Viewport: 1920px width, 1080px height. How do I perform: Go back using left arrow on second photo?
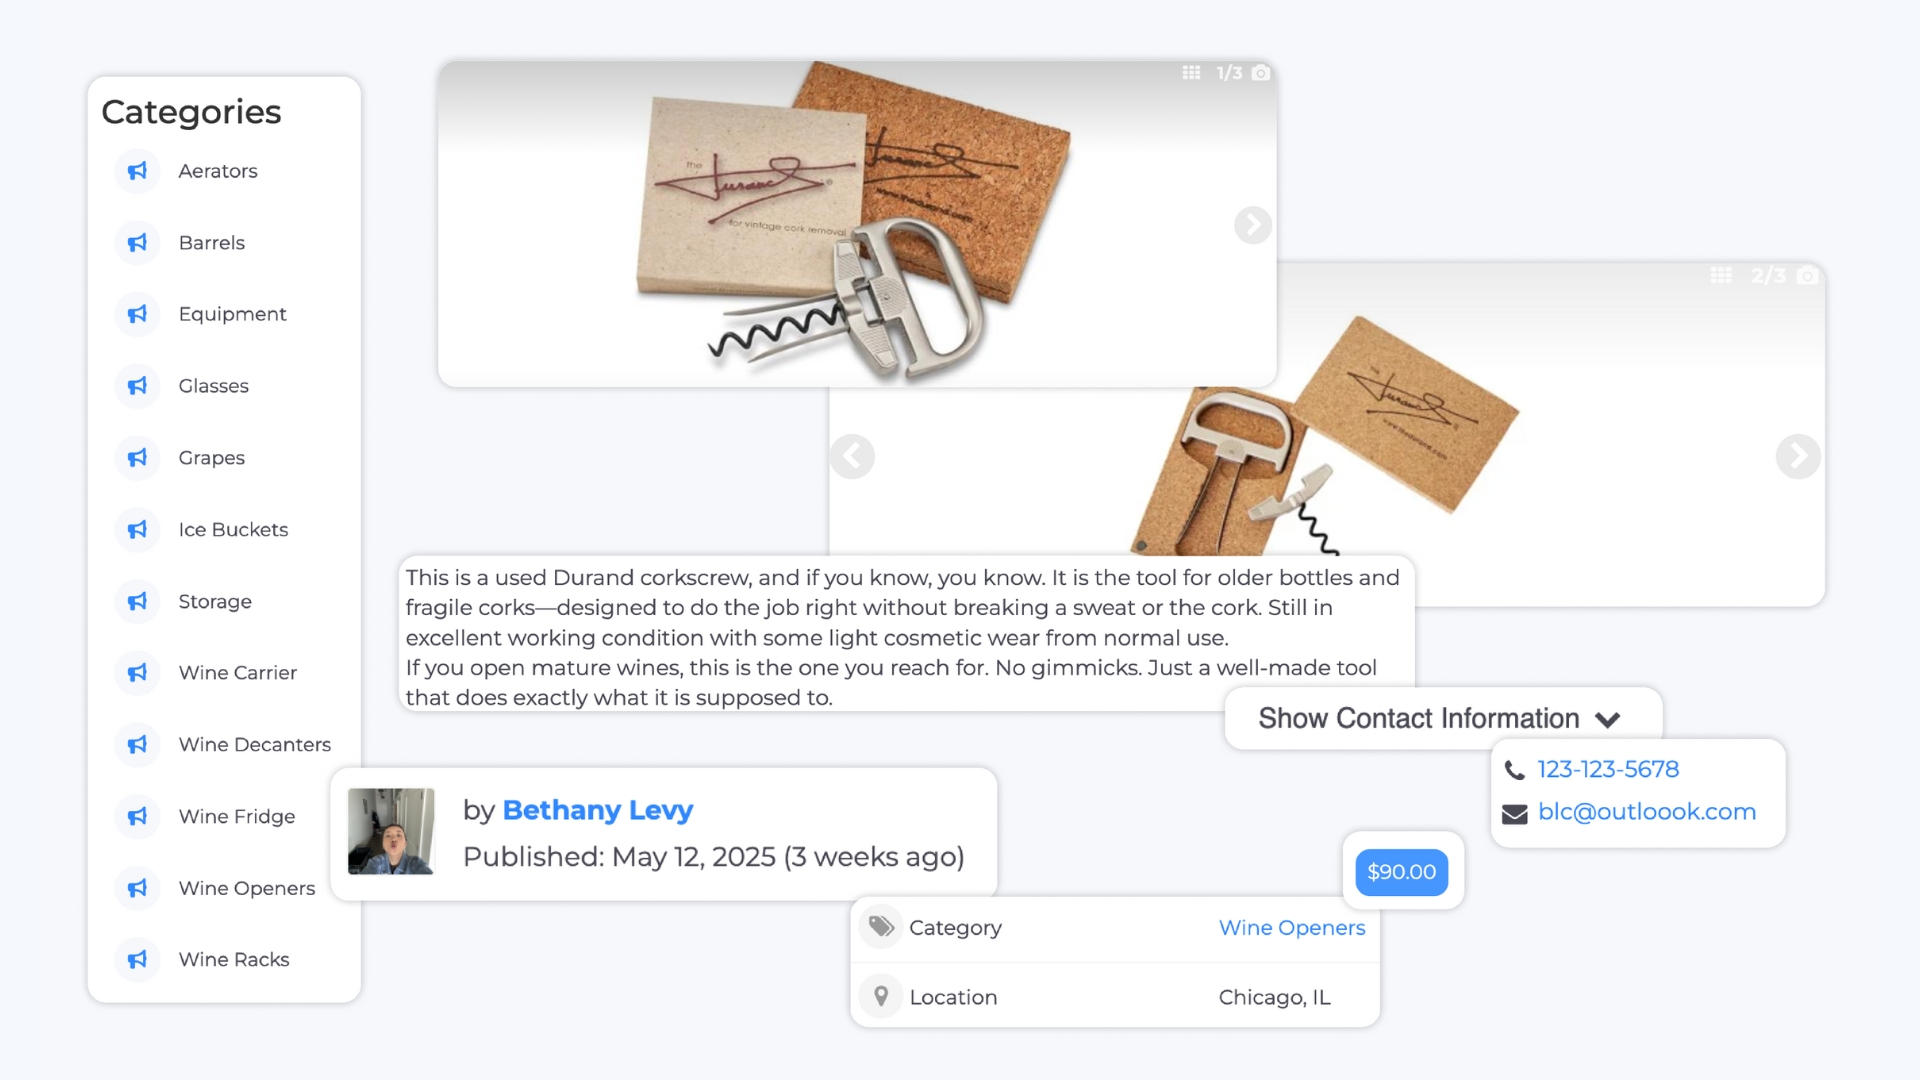pyautogui.click(x=852, y=456)
